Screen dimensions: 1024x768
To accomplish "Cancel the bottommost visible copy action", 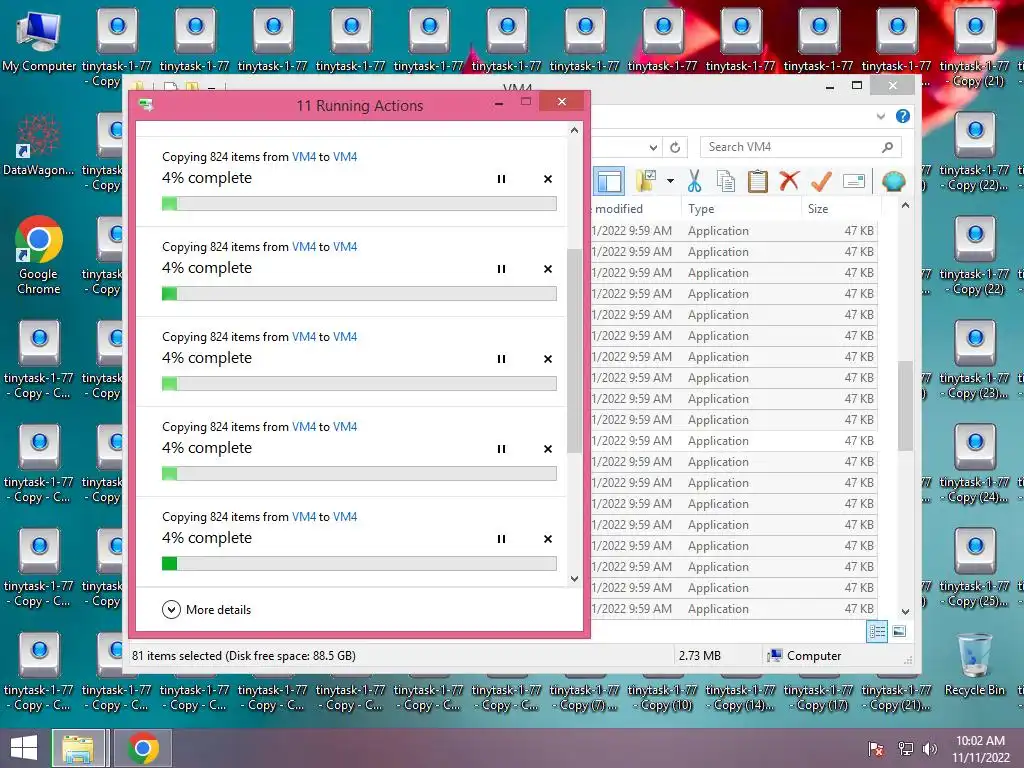I will click(548, 539).
